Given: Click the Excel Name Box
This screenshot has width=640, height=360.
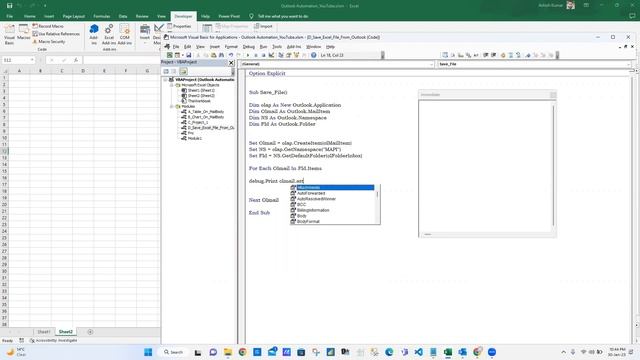Looking at the screenshot, I should (16, 60).
